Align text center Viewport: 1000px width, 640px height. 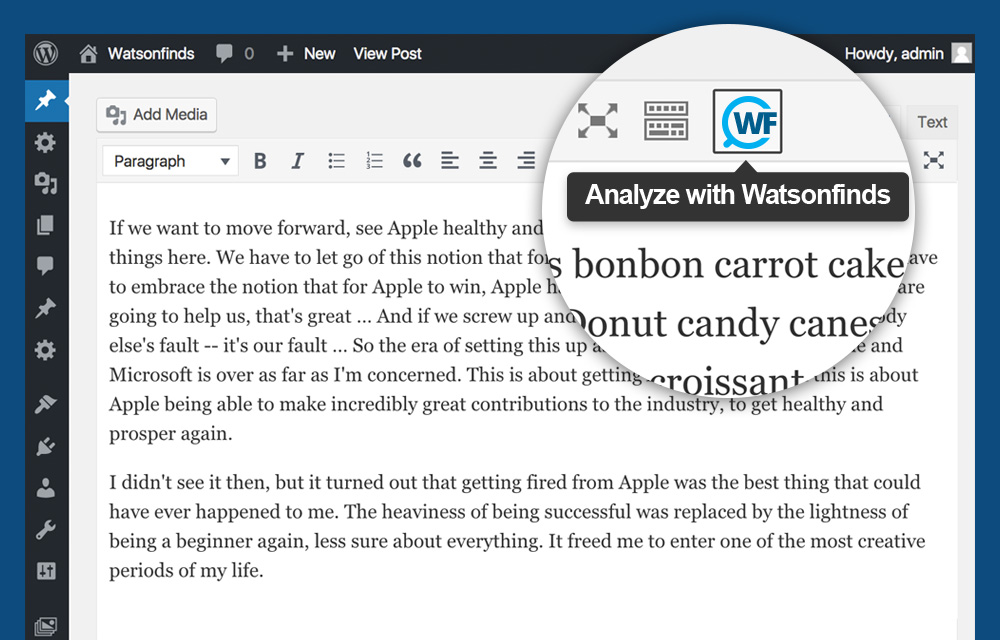(488, 161)
